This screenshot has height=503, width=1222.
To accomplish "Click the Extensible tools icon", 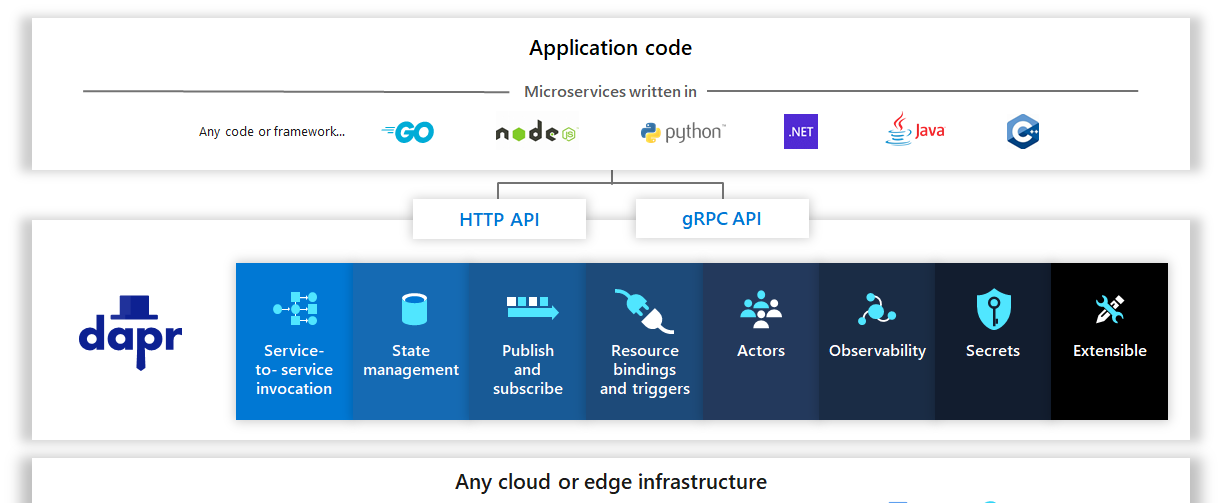I will 1110,310.
